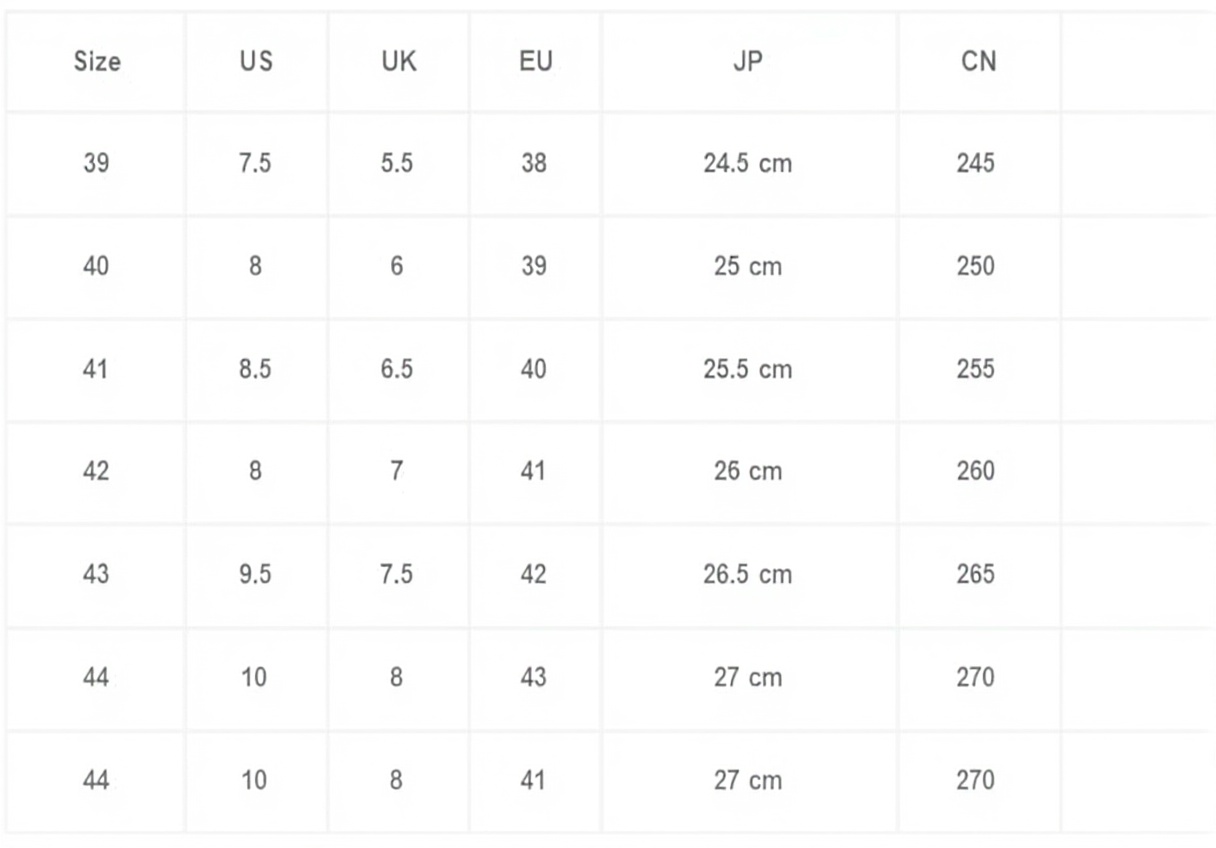Select the EU column header
Viewport: 1216px width, 848px height.
(535, 62)
